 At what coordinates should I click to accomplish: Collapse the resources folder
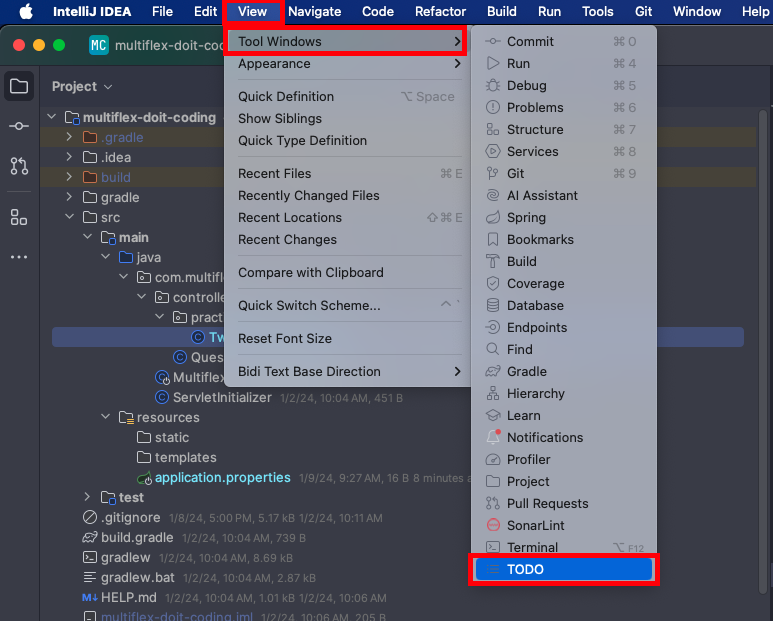click(x=105, y=416)
